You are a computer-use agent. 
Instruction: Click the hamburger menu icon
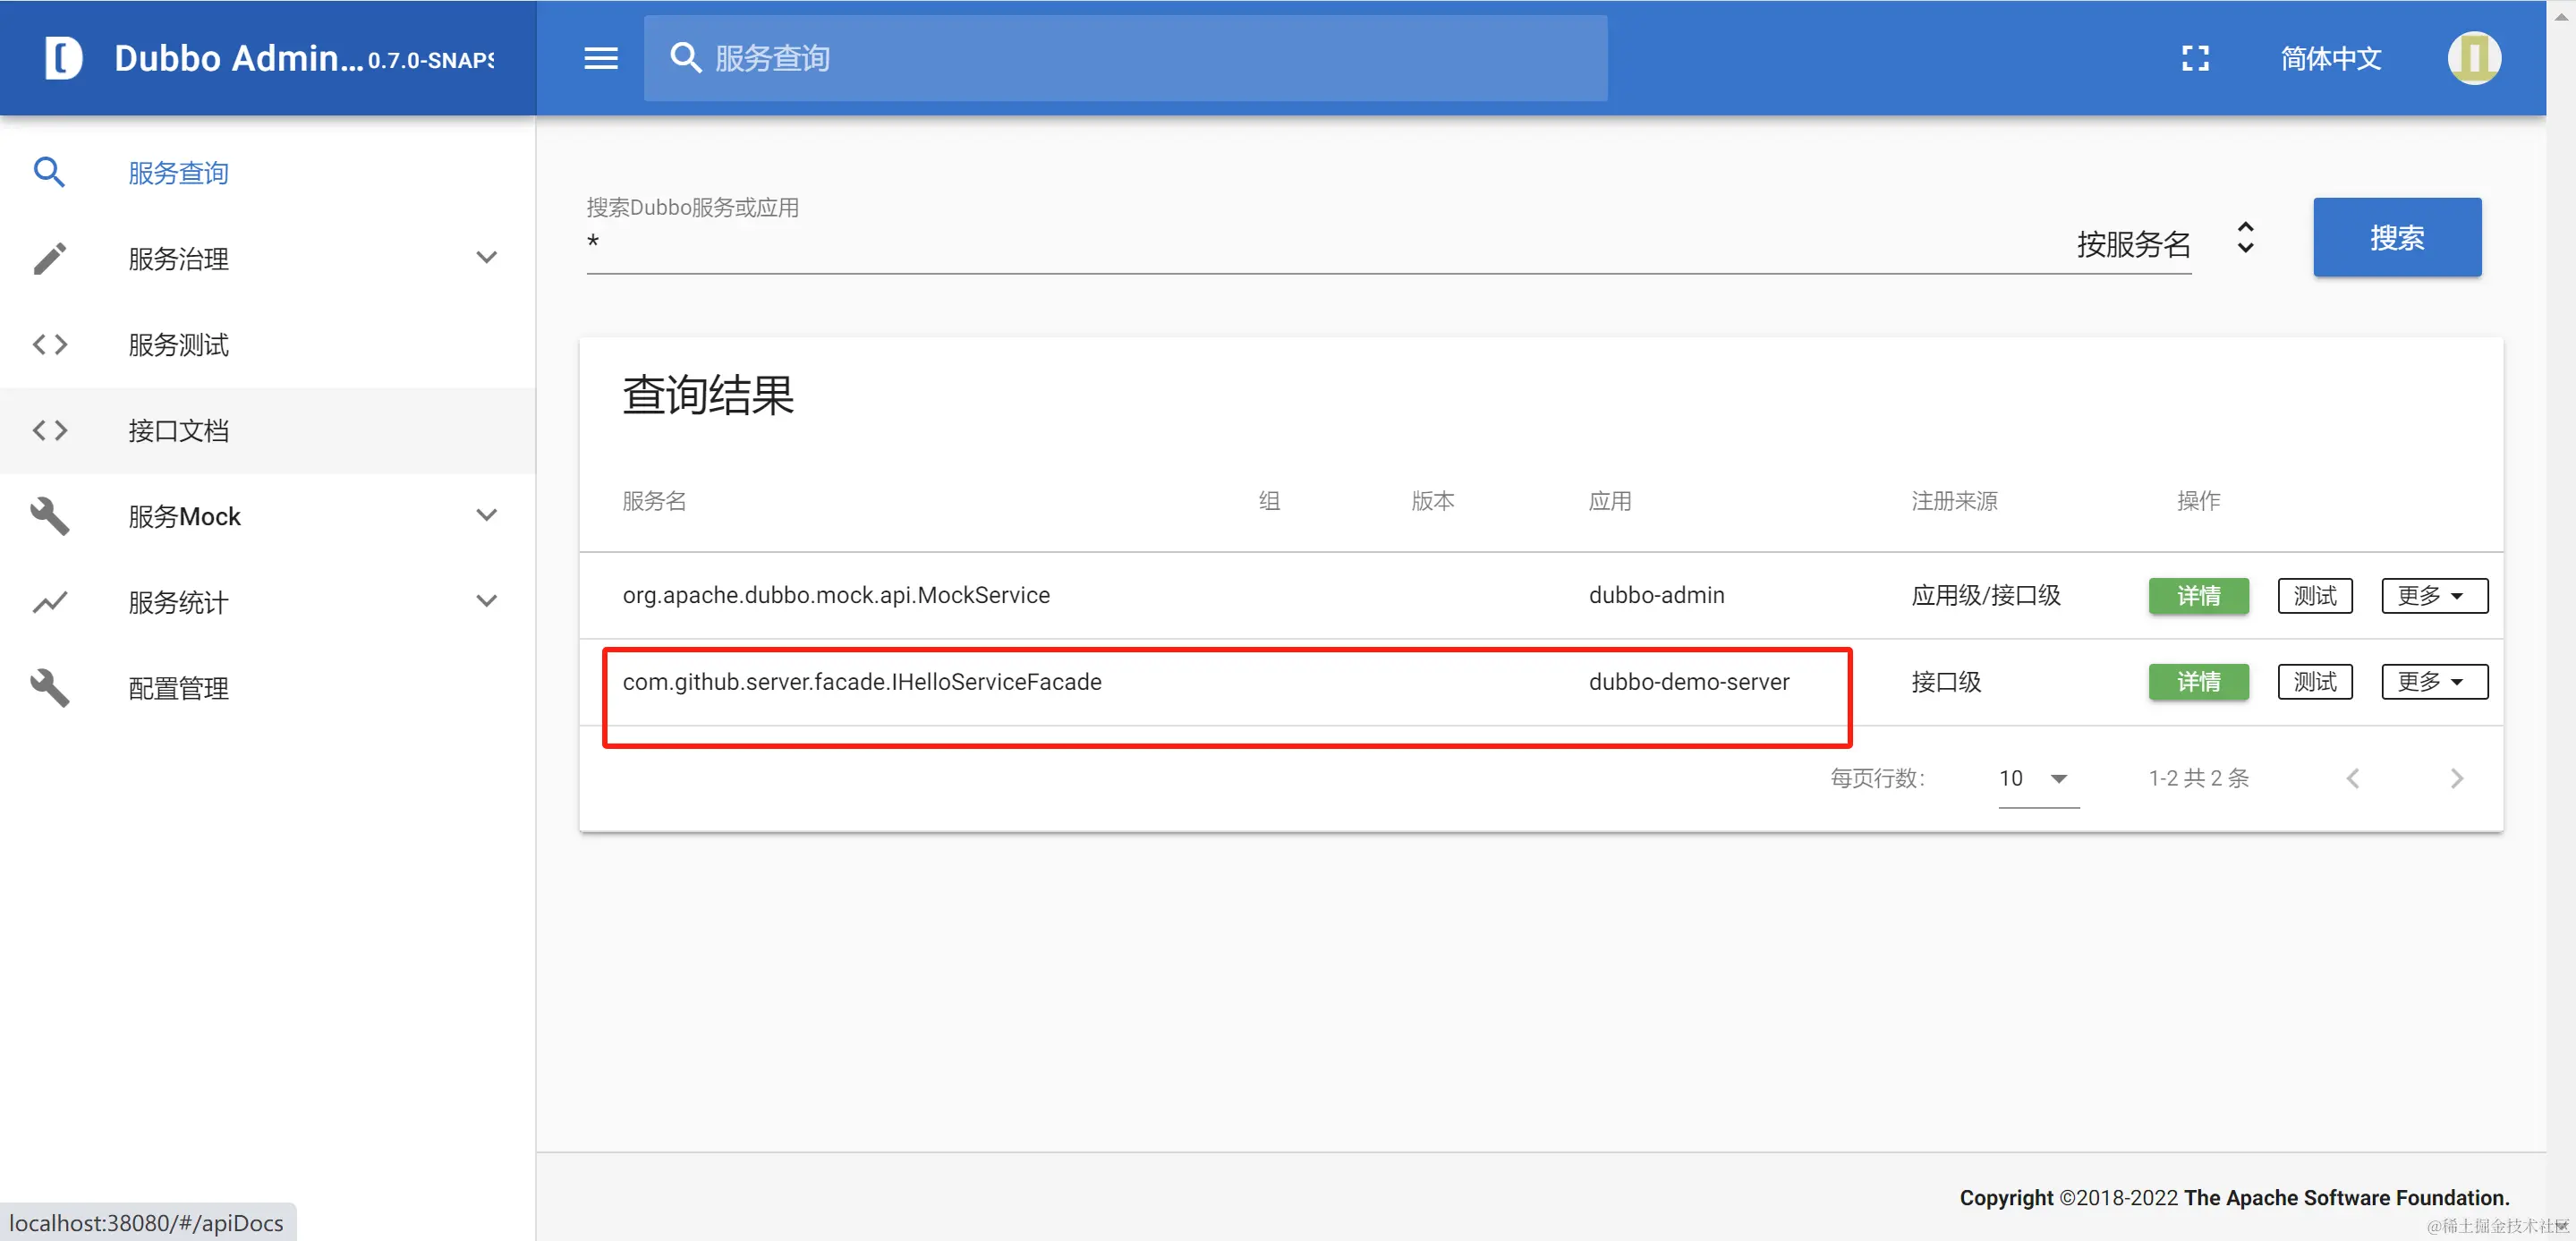click(600, 58)
